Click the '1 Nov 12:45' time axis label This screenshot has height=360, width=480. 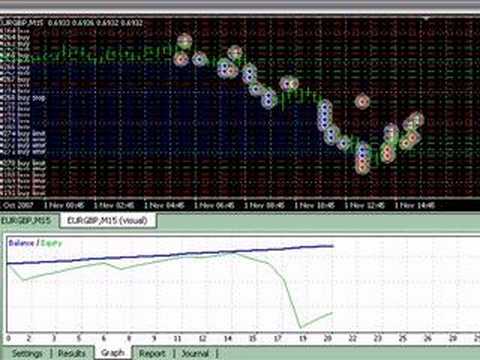coord(365,205)
